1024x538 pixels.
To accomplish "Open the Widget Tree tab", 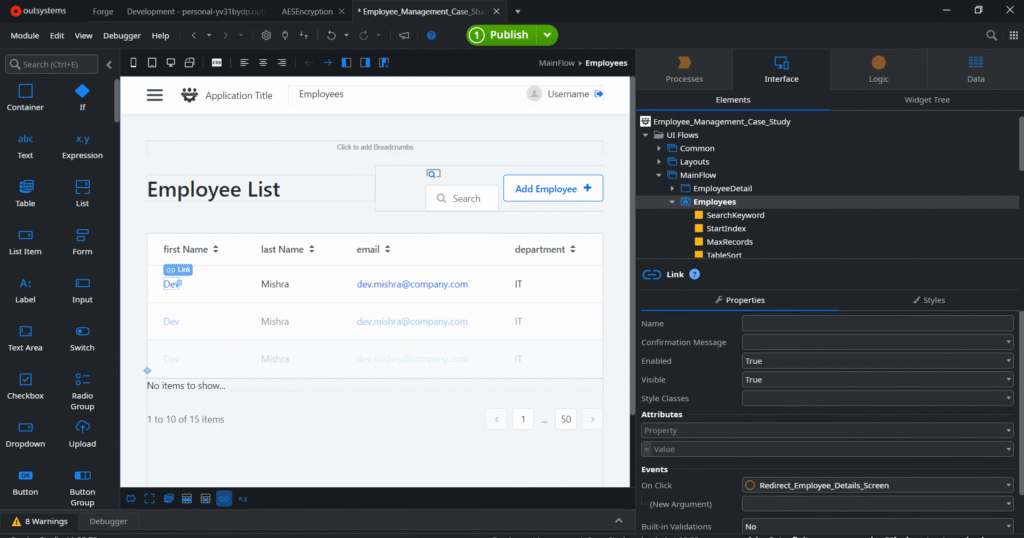I will pos(927,100).
